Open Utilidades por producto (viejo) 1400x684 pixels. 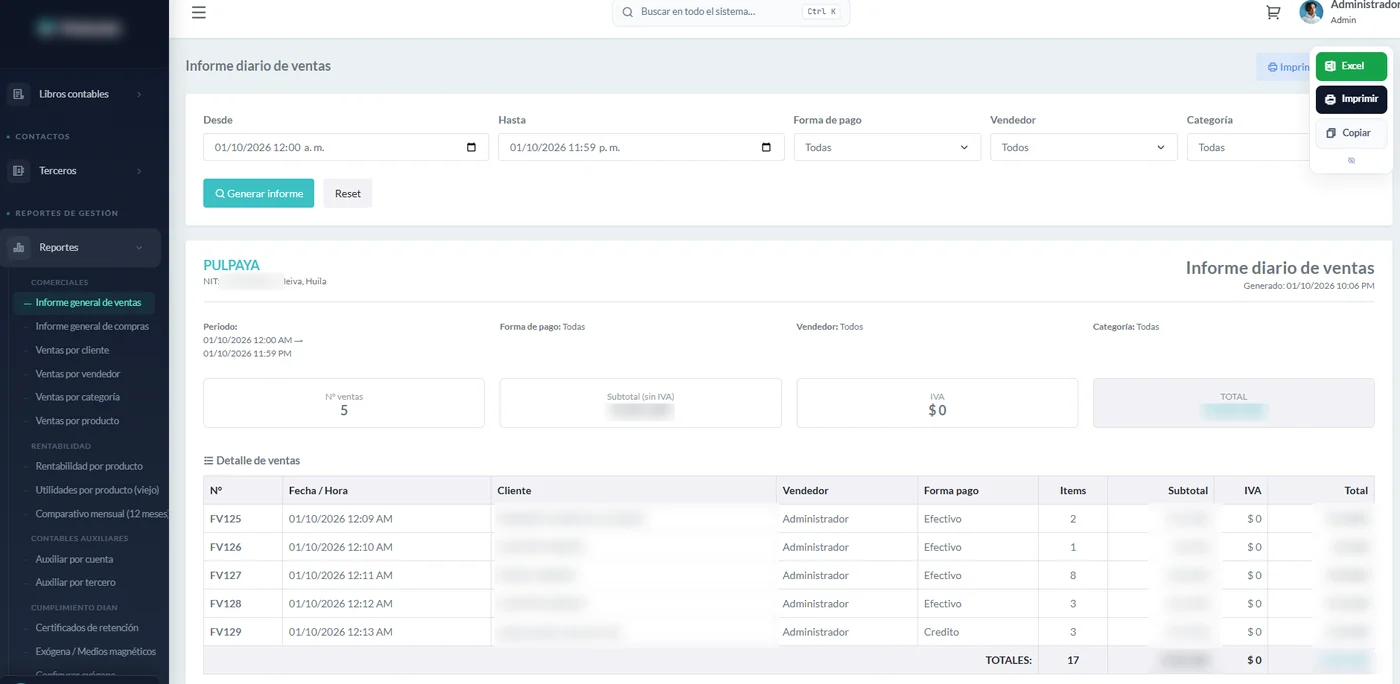pos(97,490)
